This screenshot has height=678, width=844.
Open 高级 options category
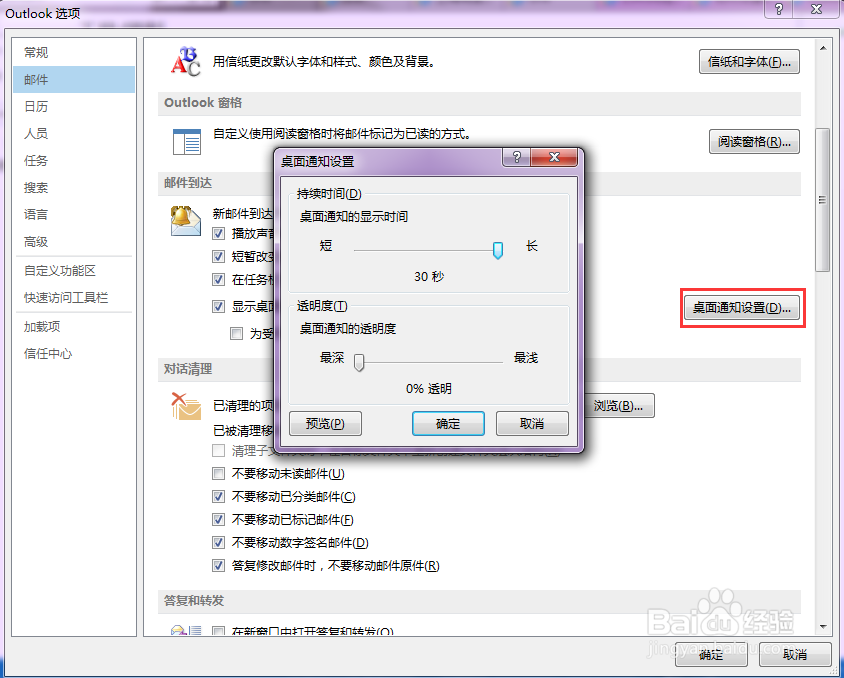74,242
